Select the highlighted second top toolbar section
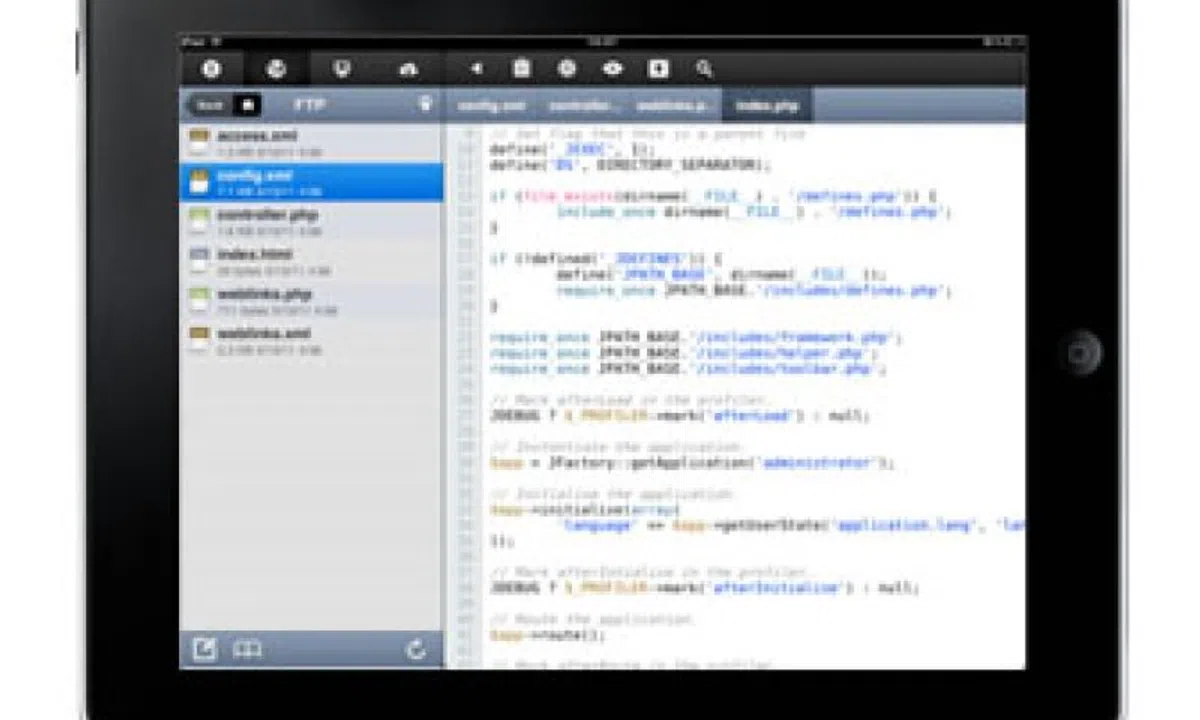Viewport: 1200px width, 720px height. (x=276, y=69)
